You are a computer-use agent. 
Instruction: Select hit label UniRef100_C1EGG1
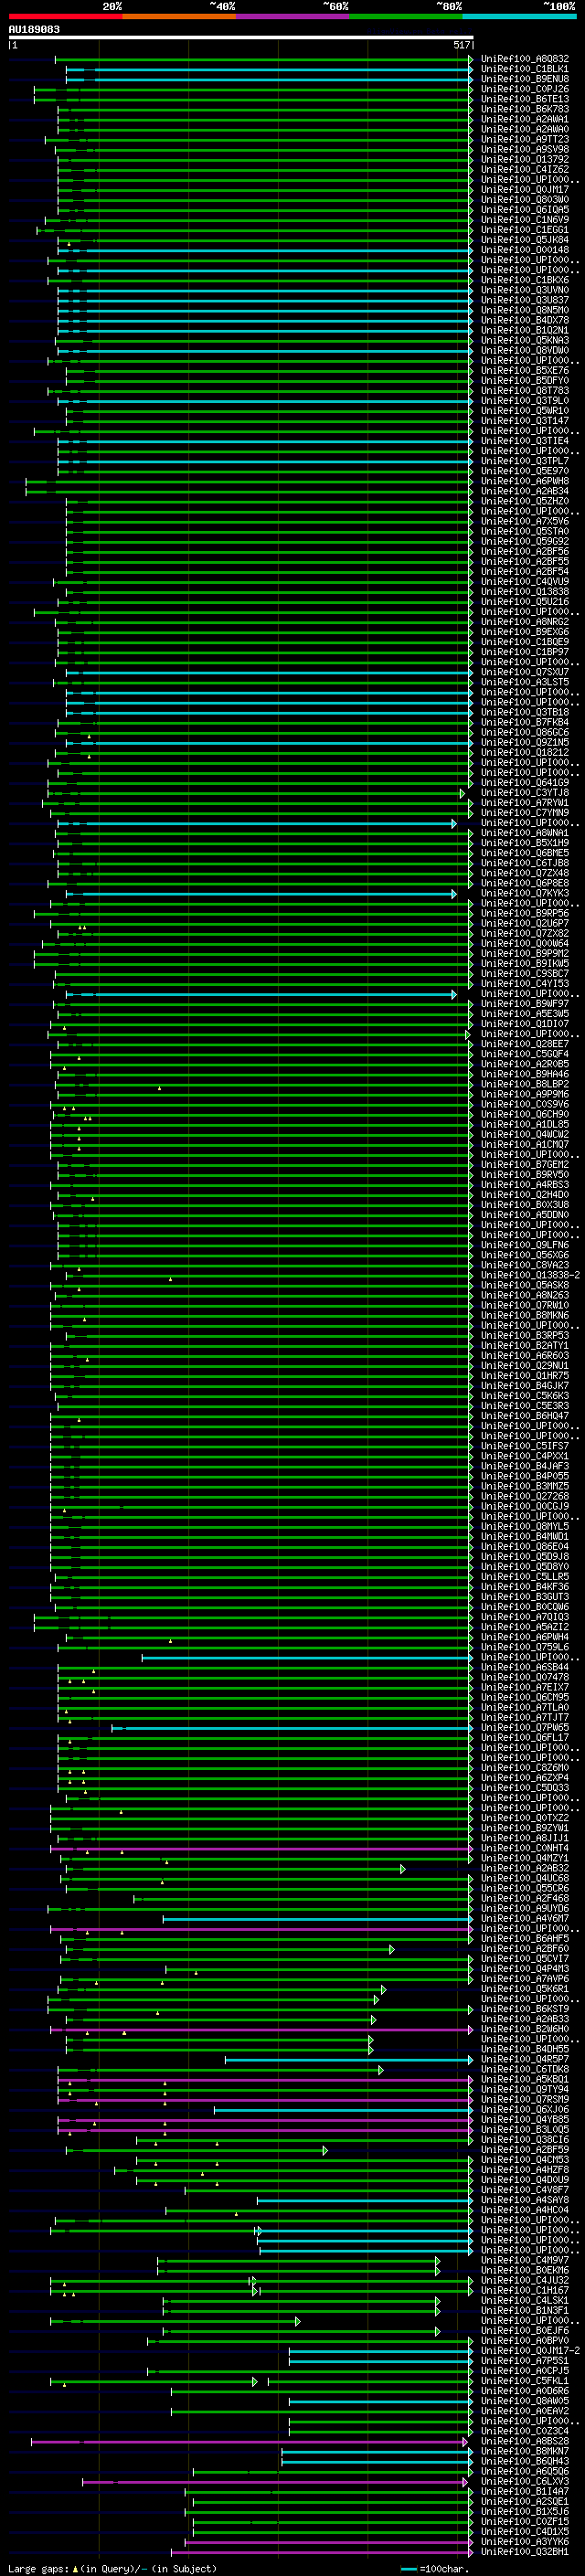[x=525, y=230]
